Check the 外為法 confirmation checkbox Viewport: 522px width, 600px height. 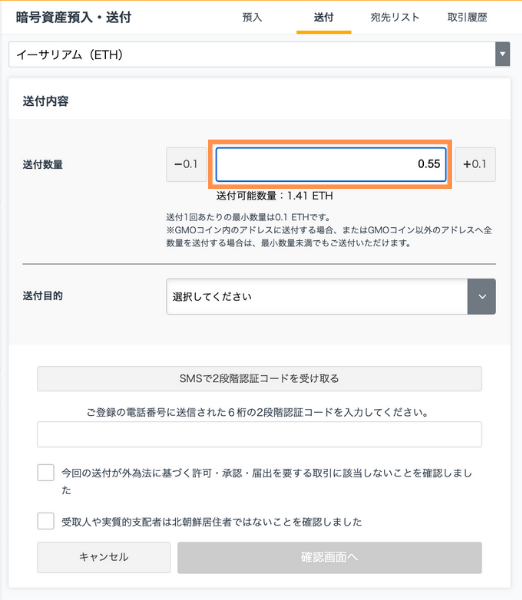[x=46, y=473]
